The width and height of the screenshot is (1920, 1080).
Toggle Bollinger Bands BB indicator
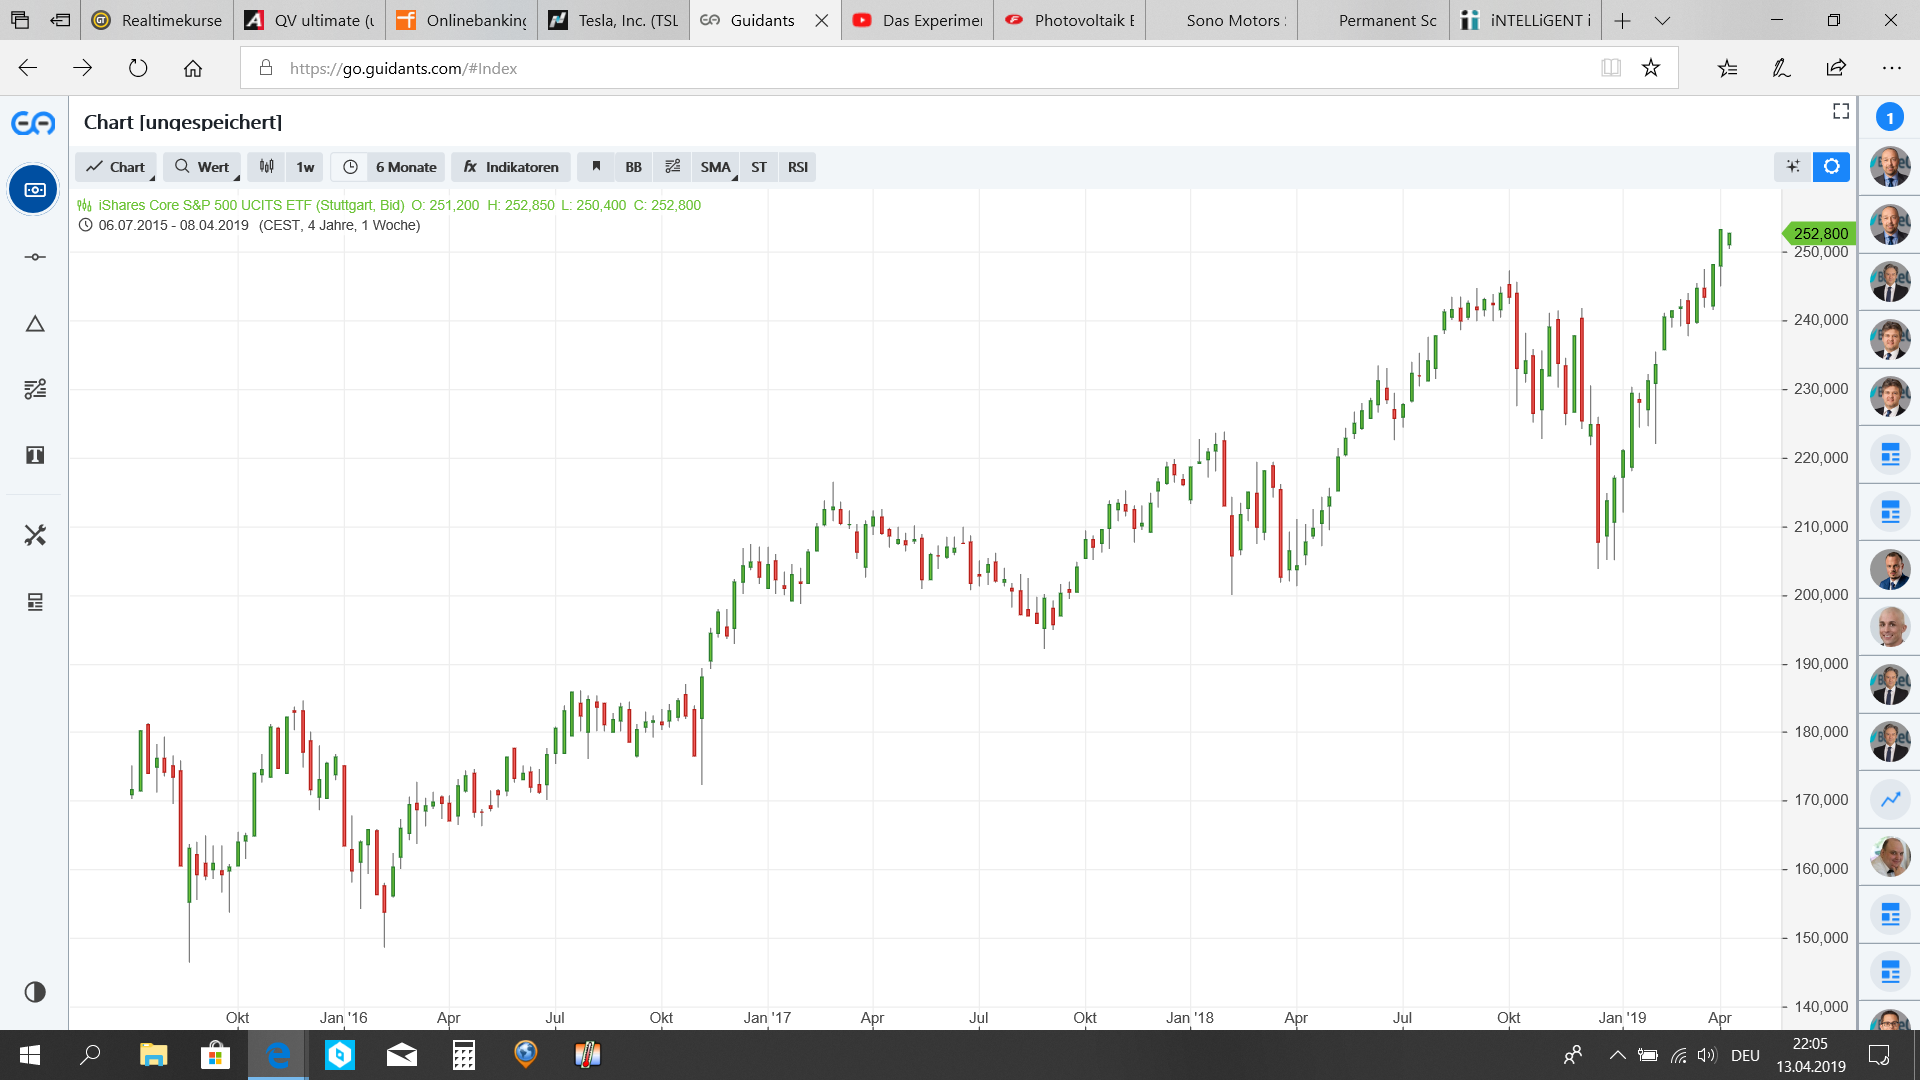633,167
